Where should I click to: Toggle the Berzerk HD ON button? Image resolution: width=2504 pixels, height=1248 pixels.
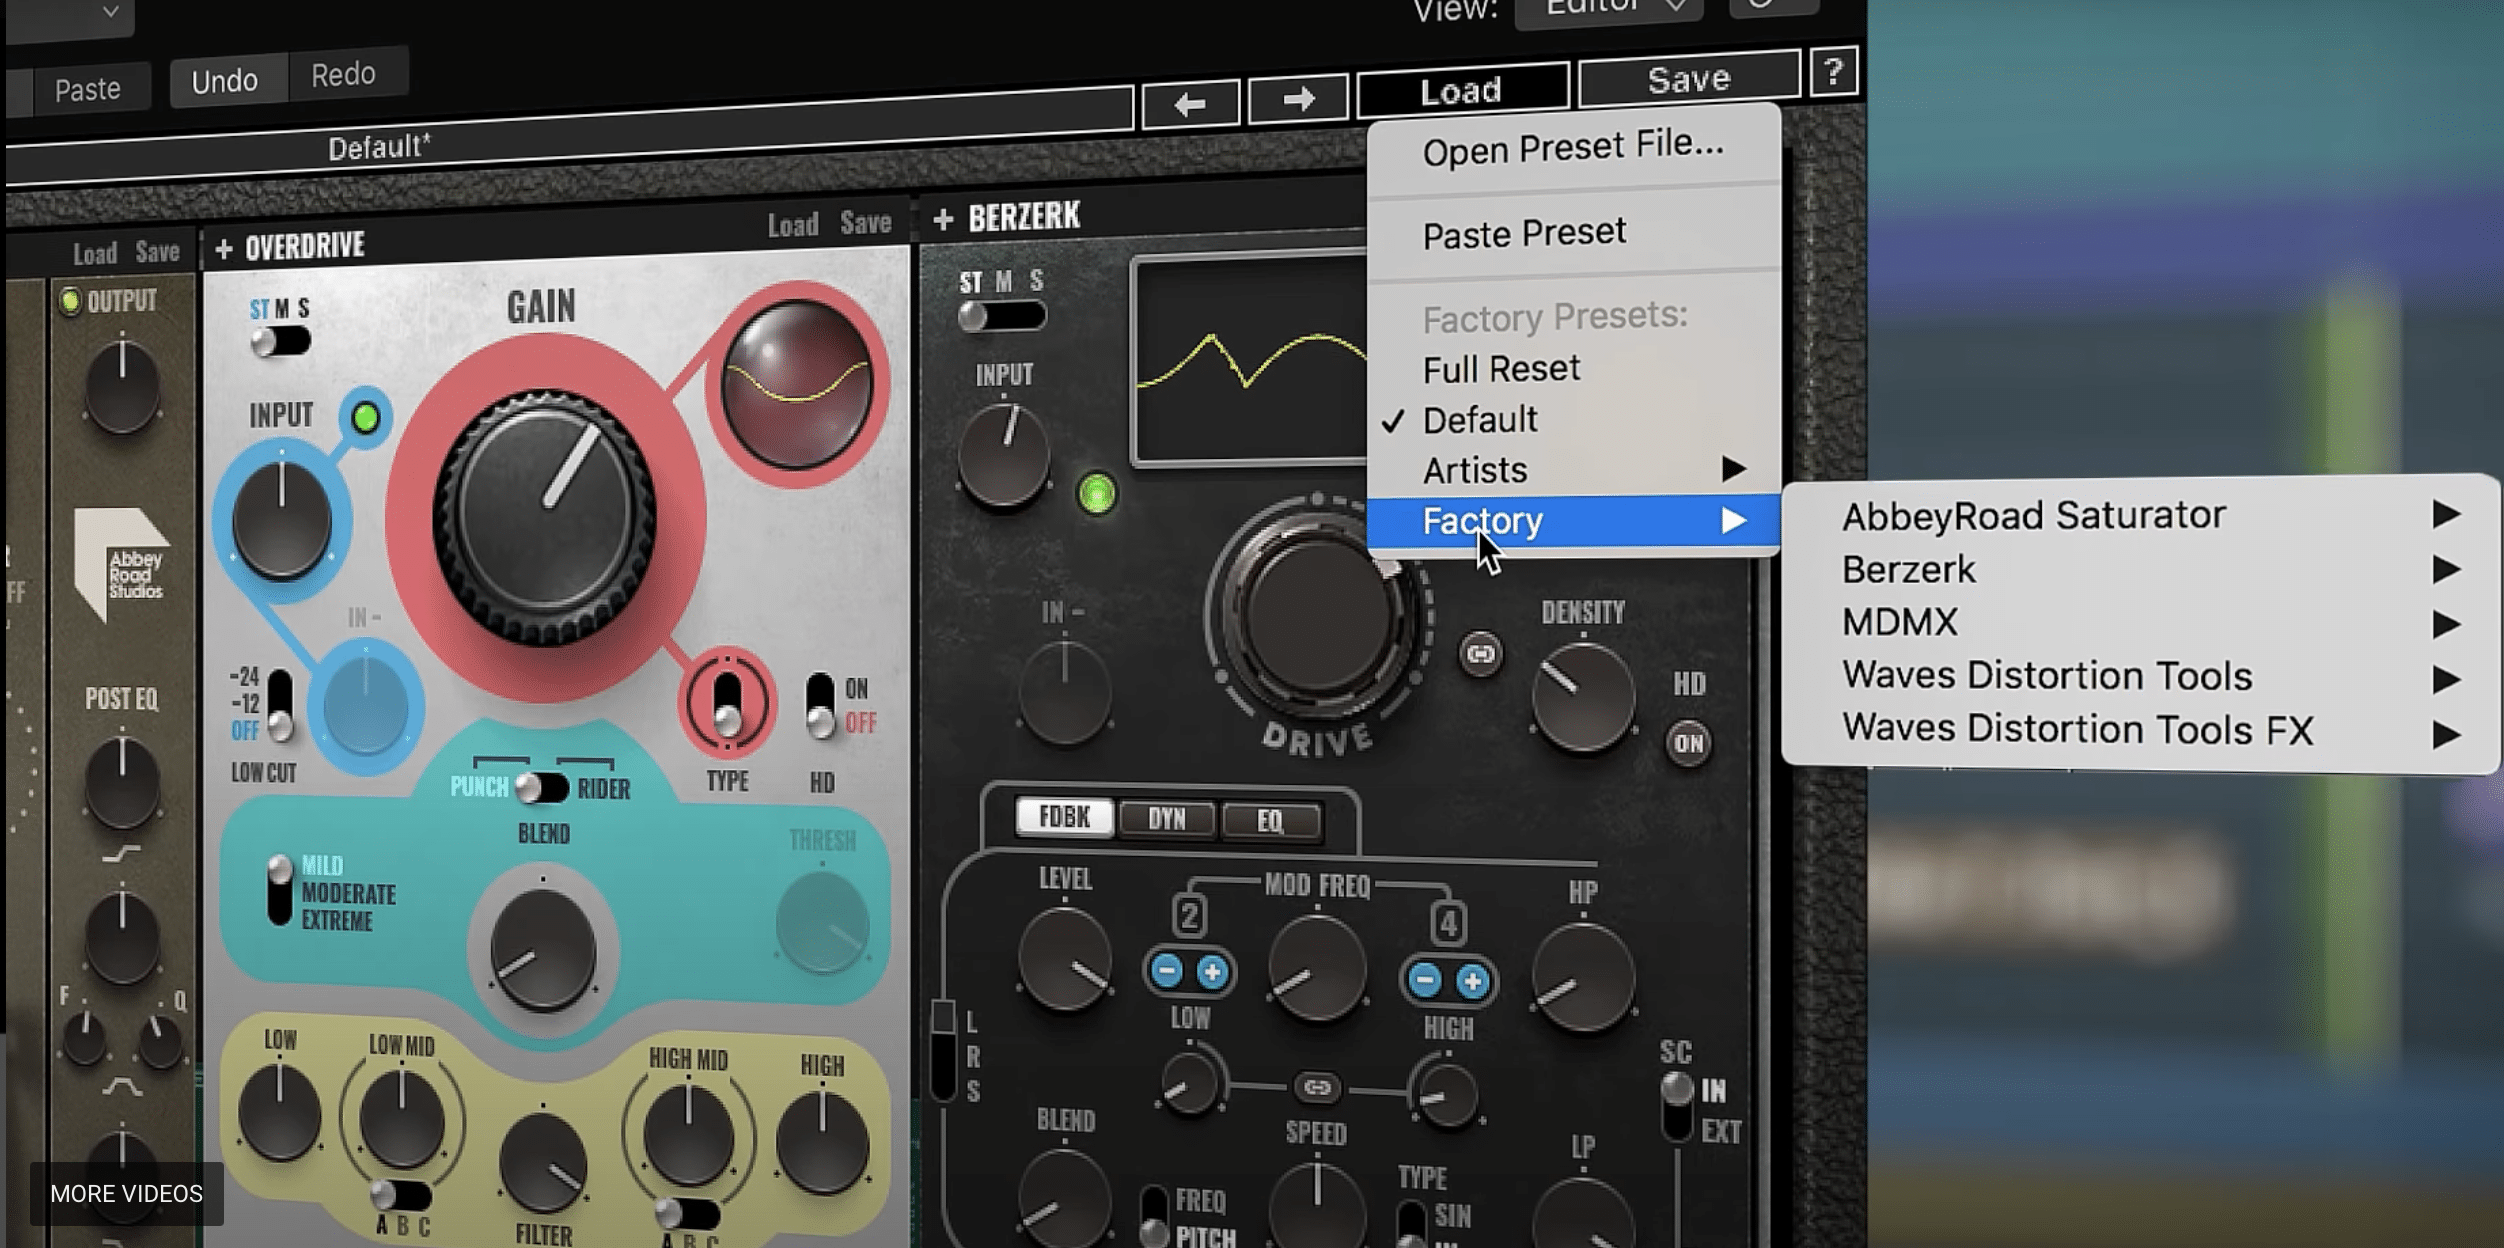coord(1688,743)
